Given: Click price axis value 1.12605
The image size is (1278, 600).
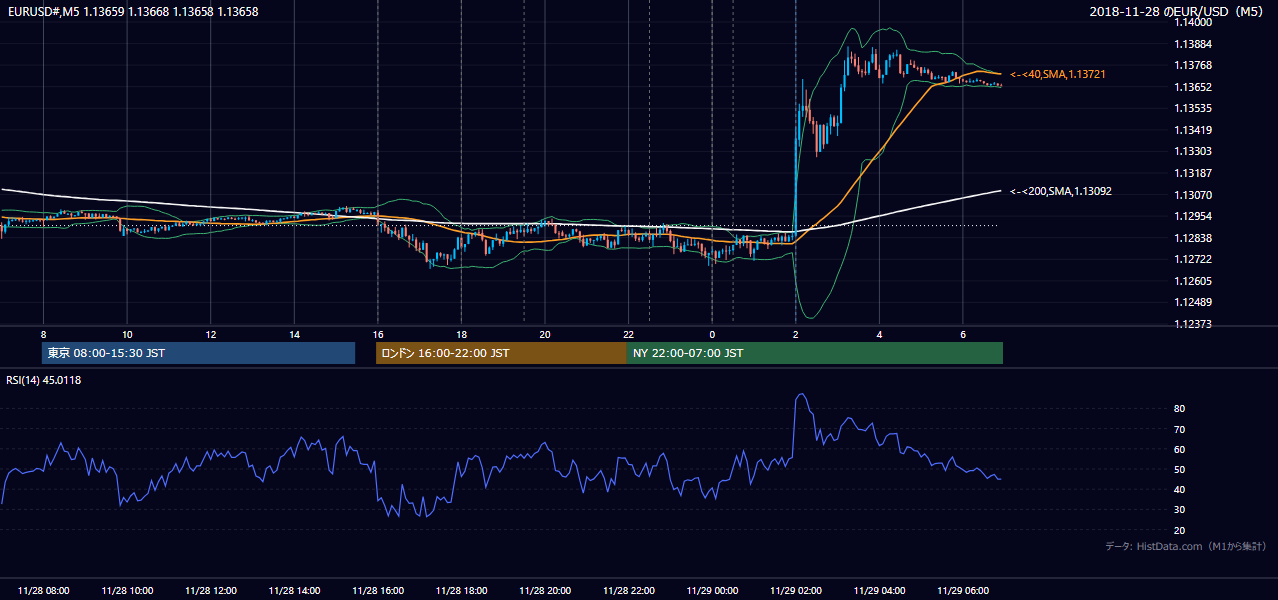Looking at the screenshot, I should point(1193,281).
